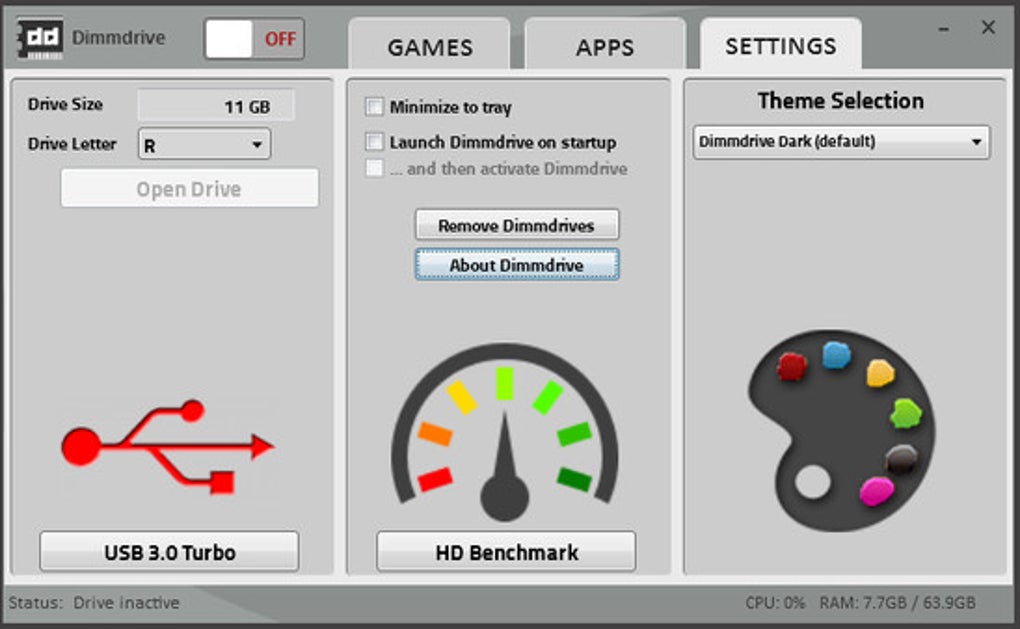Check the 'and then activate Dimmdrive' box
Image resolution: width=1020 pixels, height=629 pixels.
point(375,168)
